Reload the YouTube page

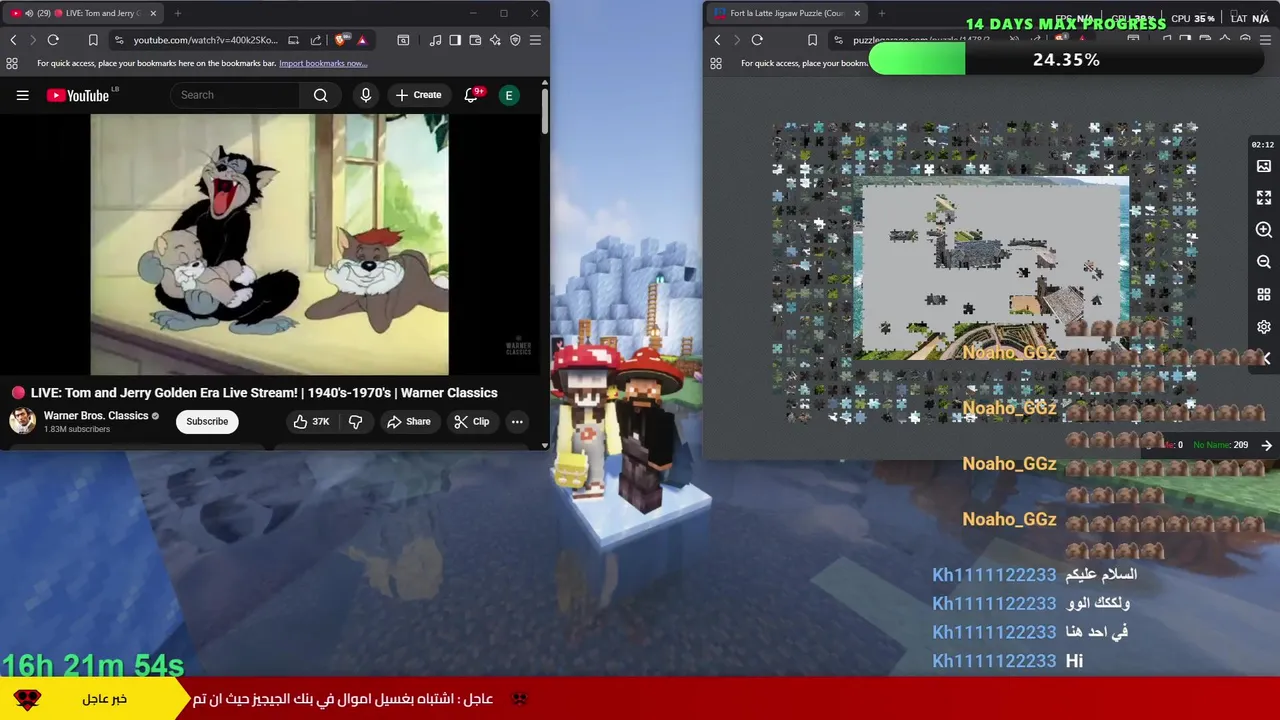[x=53, y=40]
